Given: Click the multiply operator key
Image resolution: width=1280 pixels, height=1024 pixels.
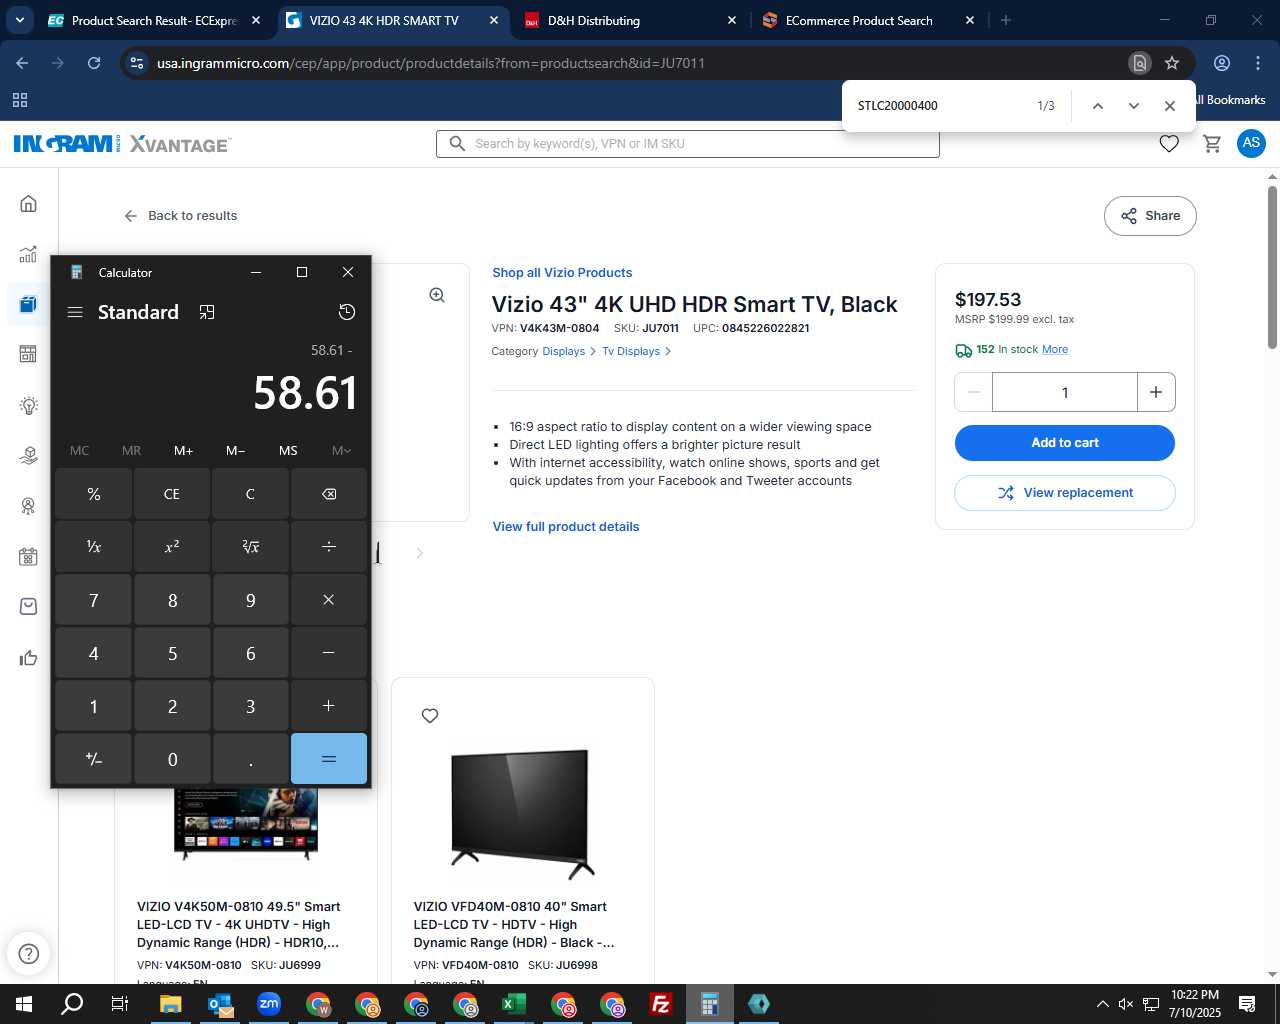Looking at the screenshot, I should tap(329, 600).
